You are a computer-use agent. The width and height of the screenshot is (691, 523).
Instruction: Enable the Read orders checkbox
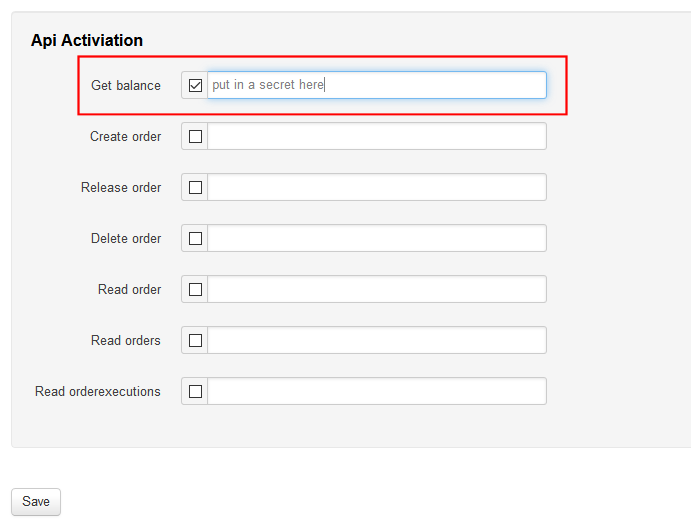click(x=195, y=341)
